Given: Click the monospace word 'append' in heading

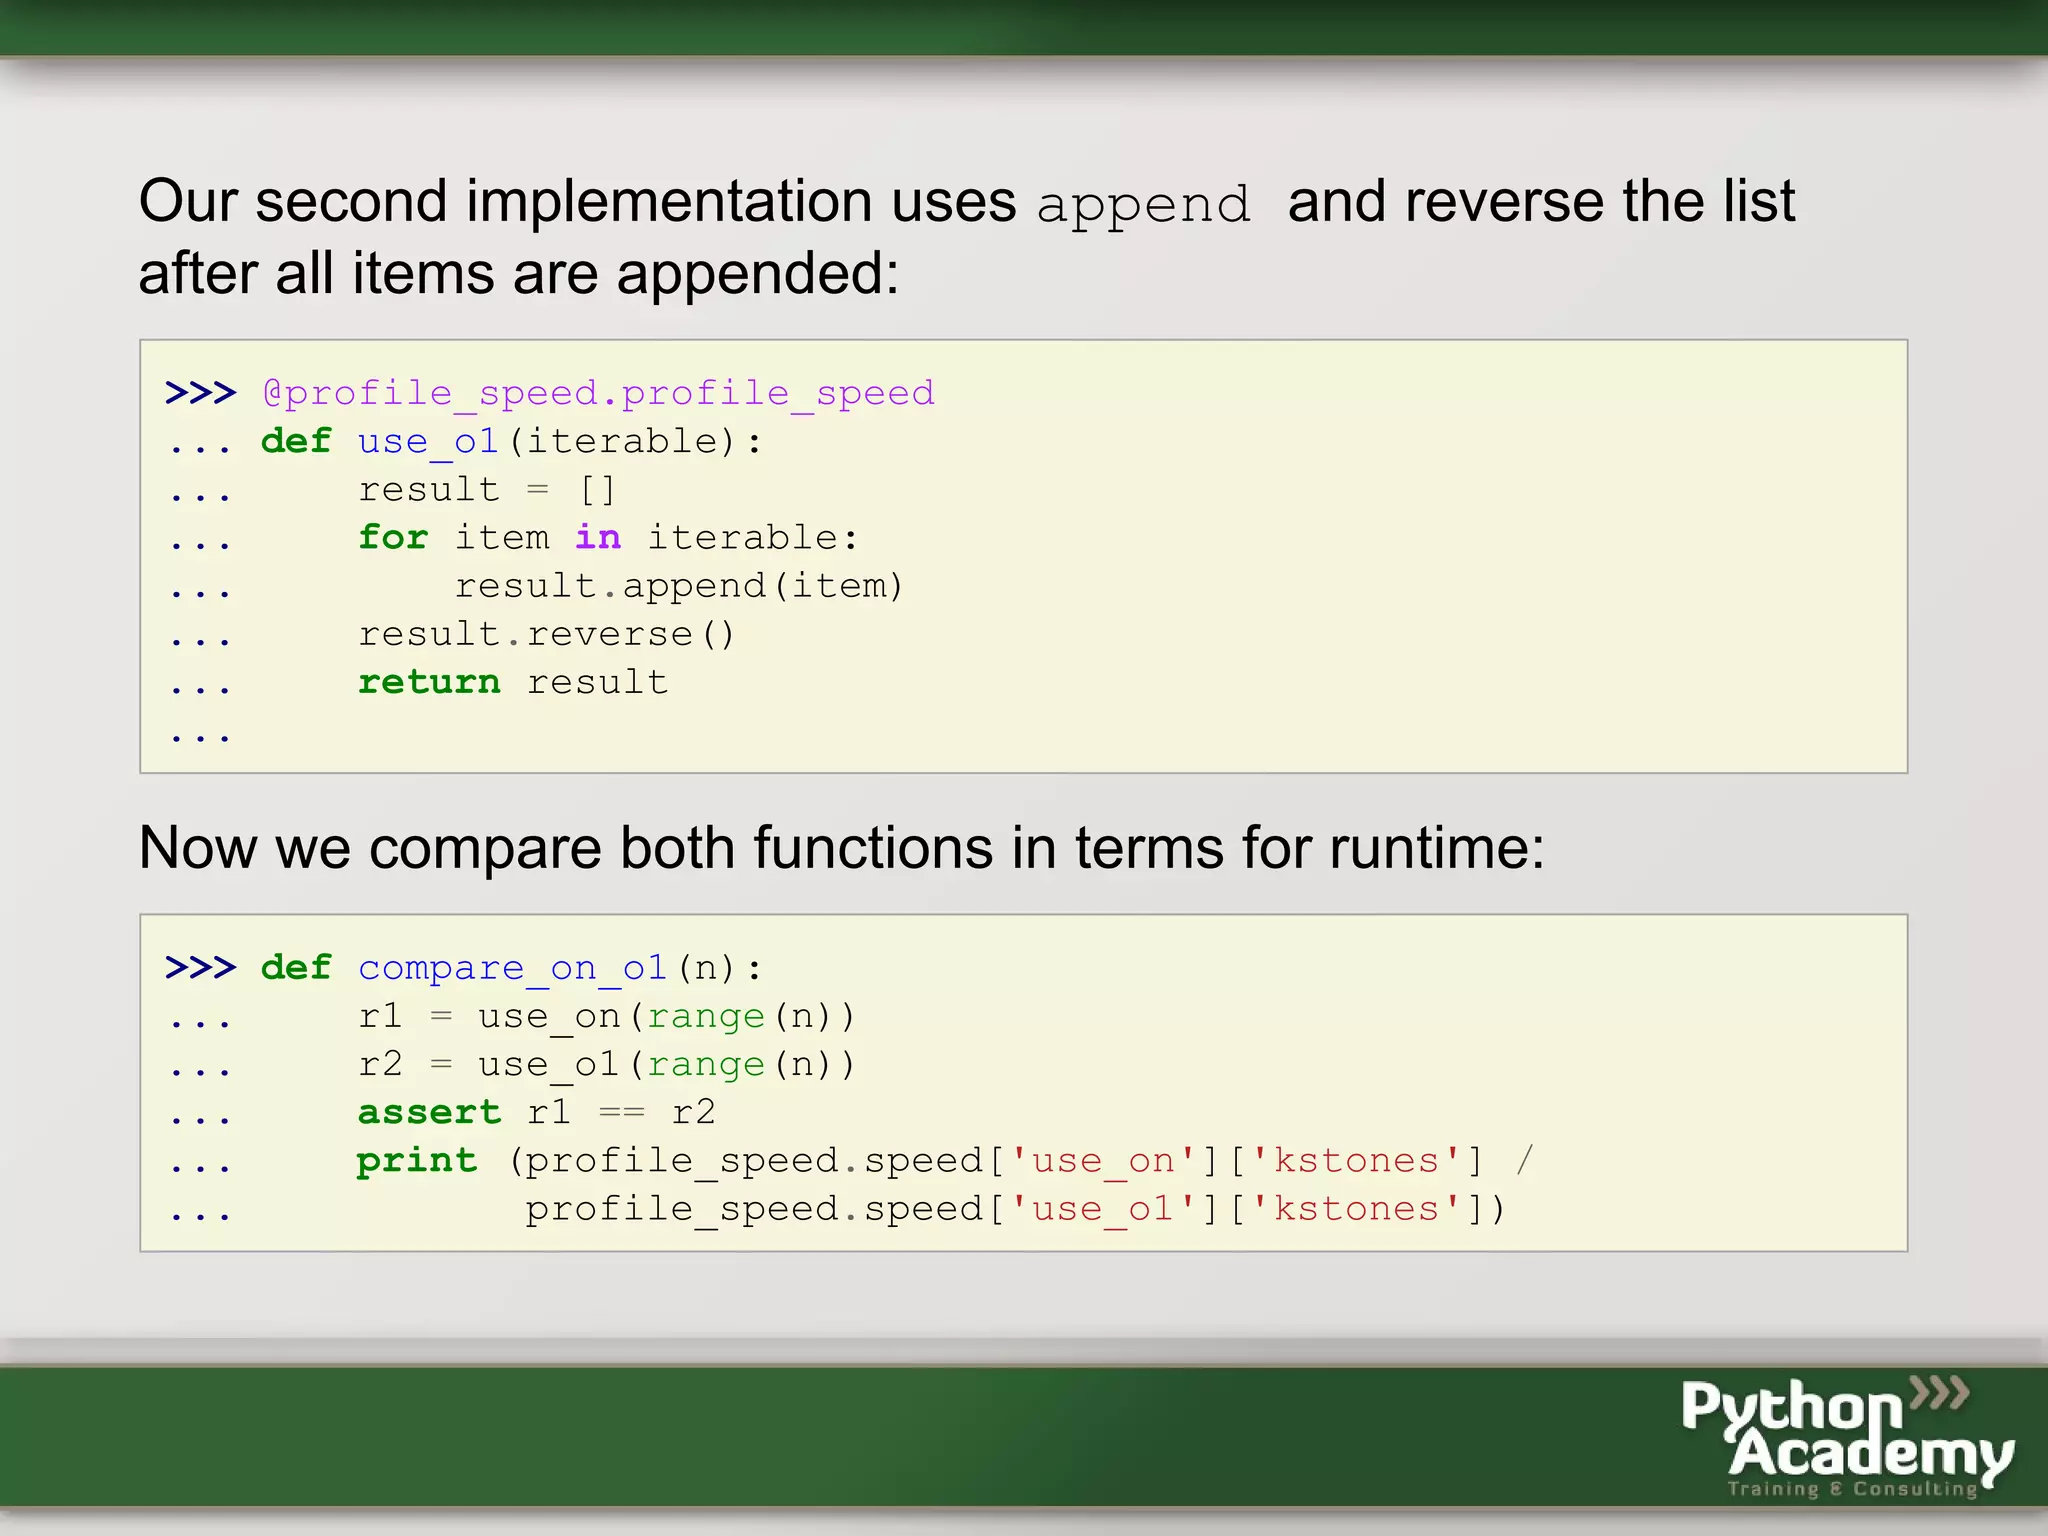Looking at the screenshot, I should [1143, 206].
